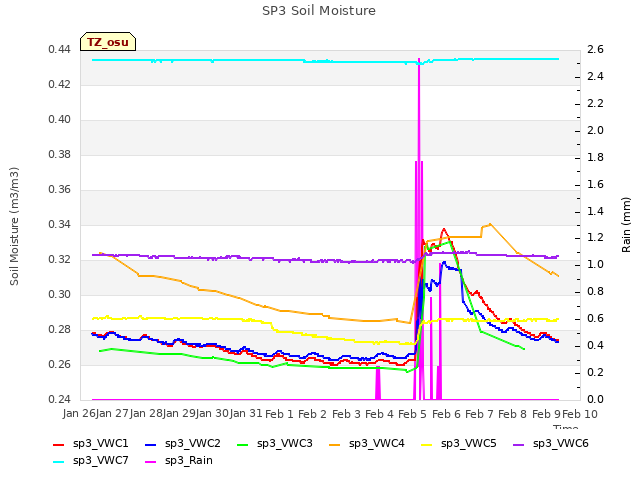Click the 2.6 rain axis tick value
The height and width of the screenshot is (480, 640).
(595, 50)
